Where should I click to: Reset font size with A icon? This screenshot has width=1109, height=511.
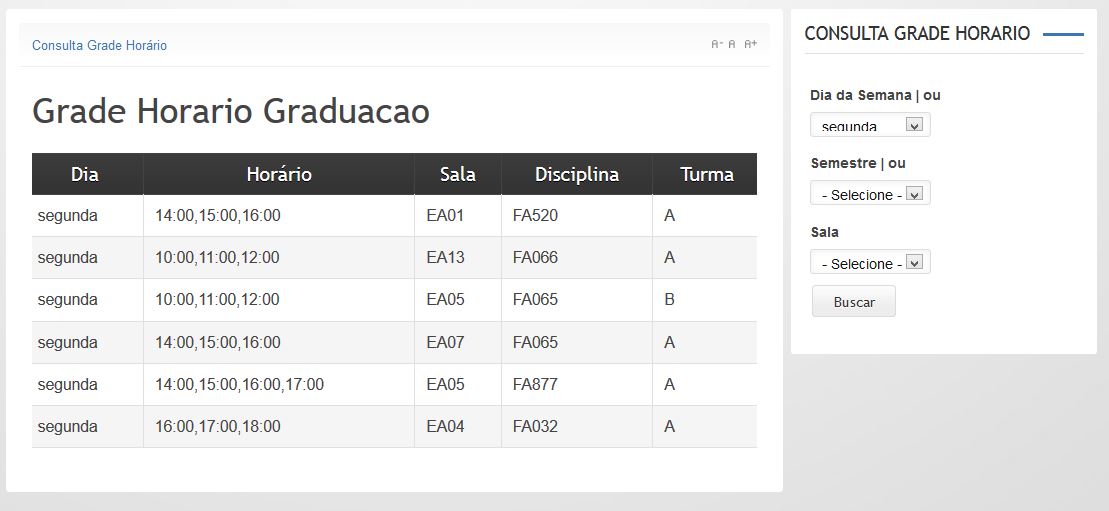[732, 44]
